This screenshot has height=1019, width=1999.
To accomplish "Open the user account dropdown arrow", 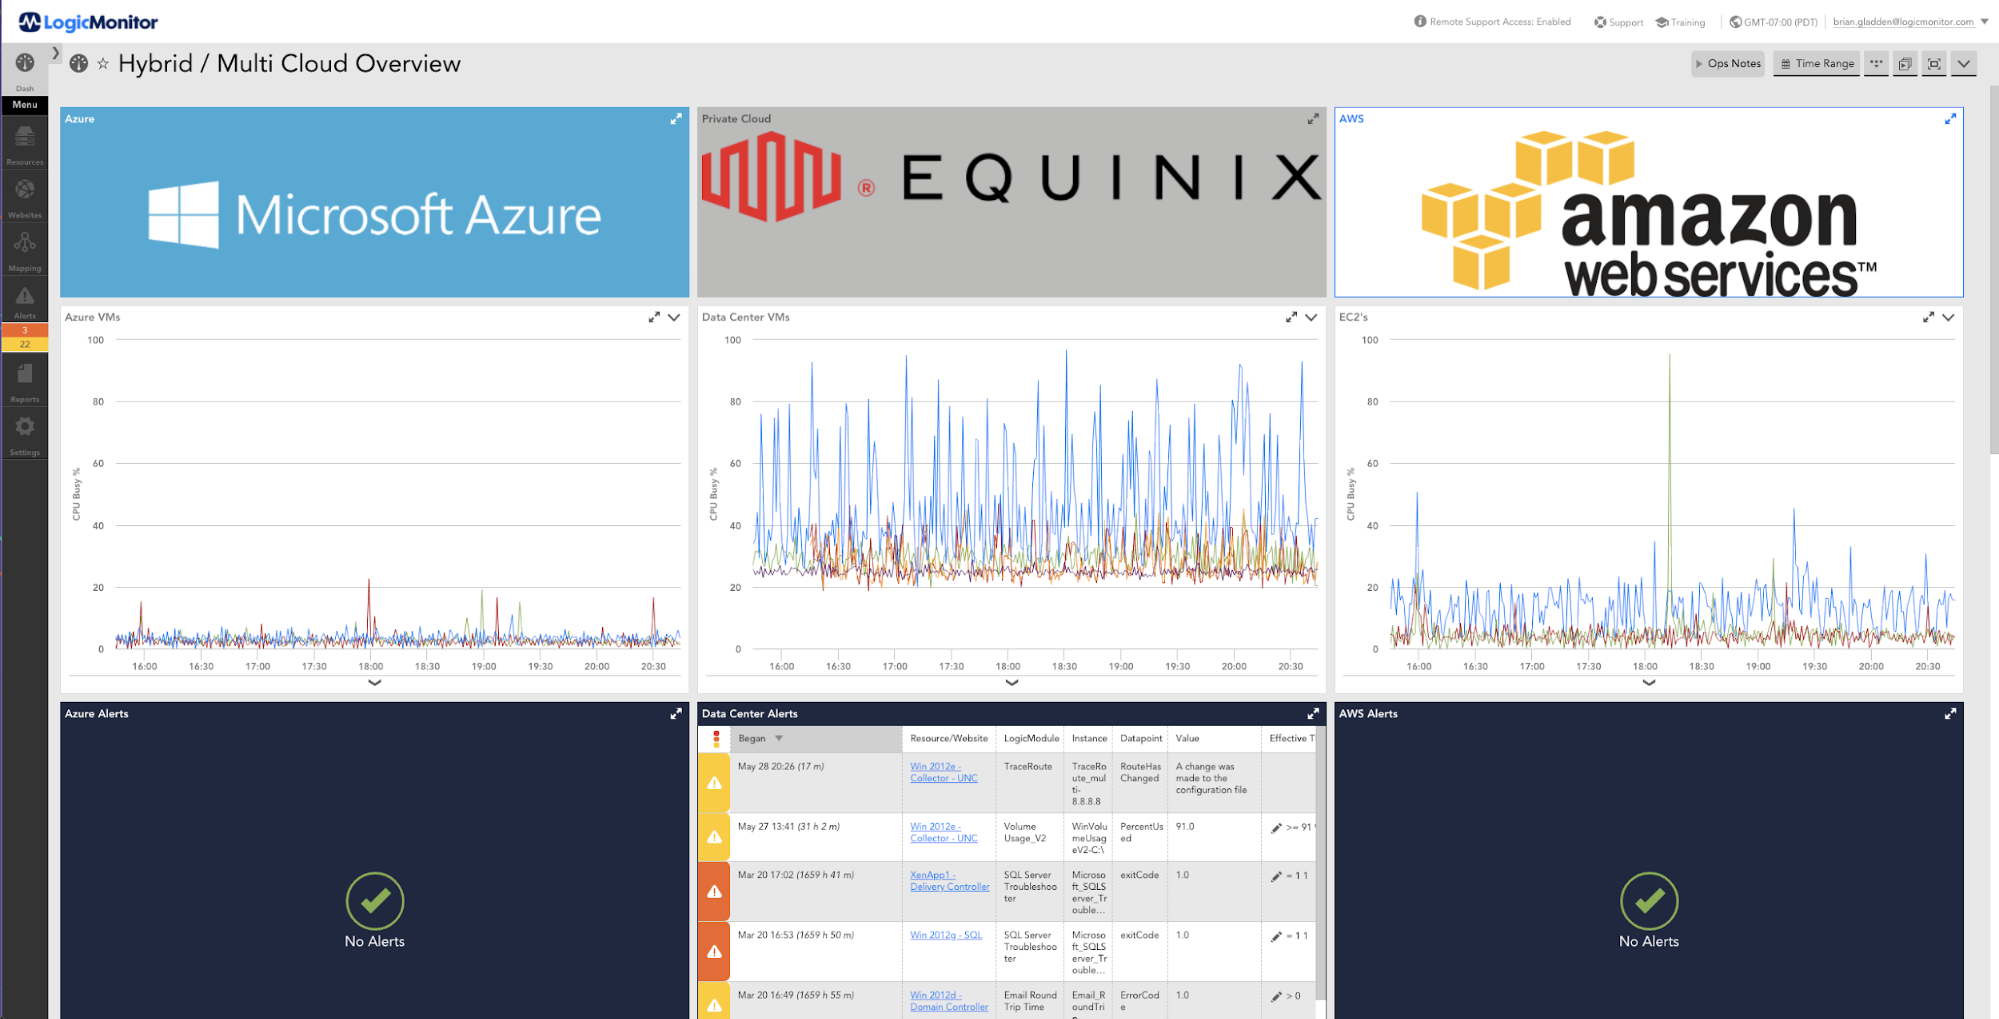I will click(1984, 21).
